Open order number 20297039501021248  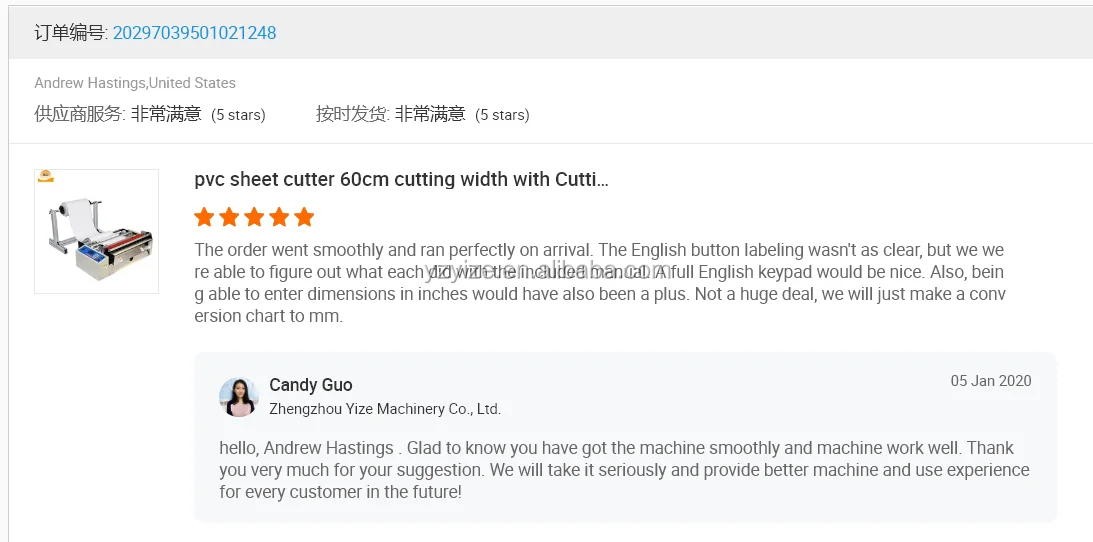click(x=194, y=33)
